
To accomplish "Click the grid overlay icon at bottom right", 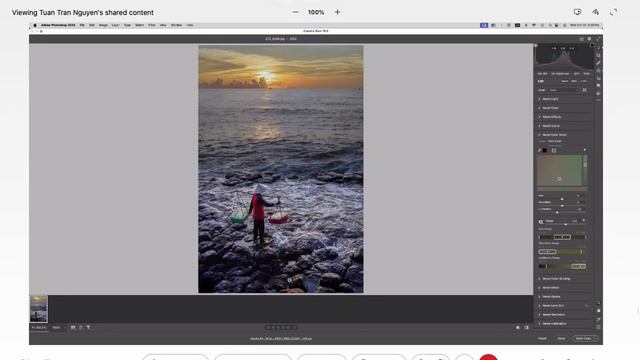I will pos(598,327).
